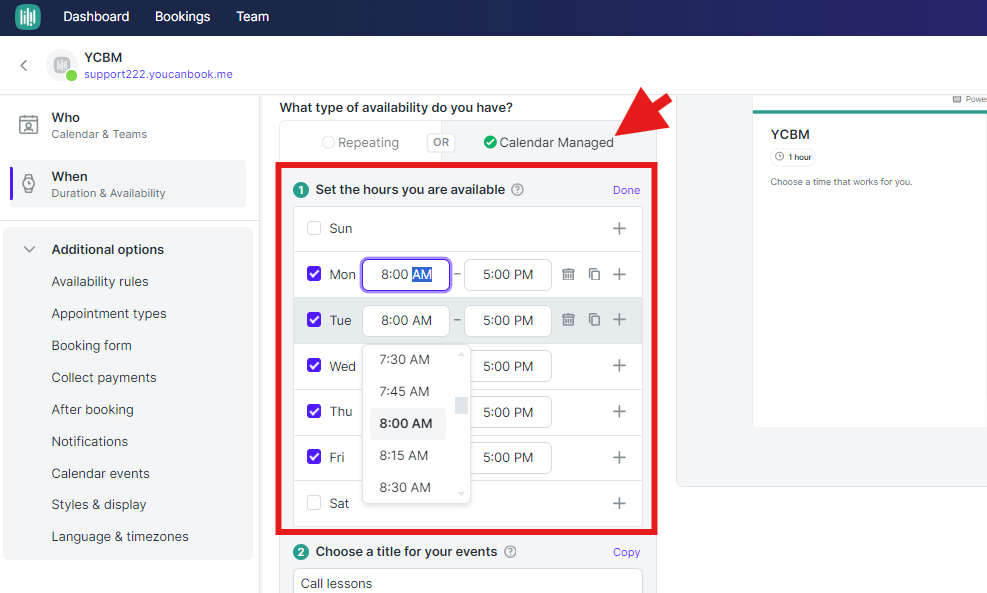Add a time slot to Sunday with plus icon
Screen dimensions: 987x593
[x=619, y=229]
